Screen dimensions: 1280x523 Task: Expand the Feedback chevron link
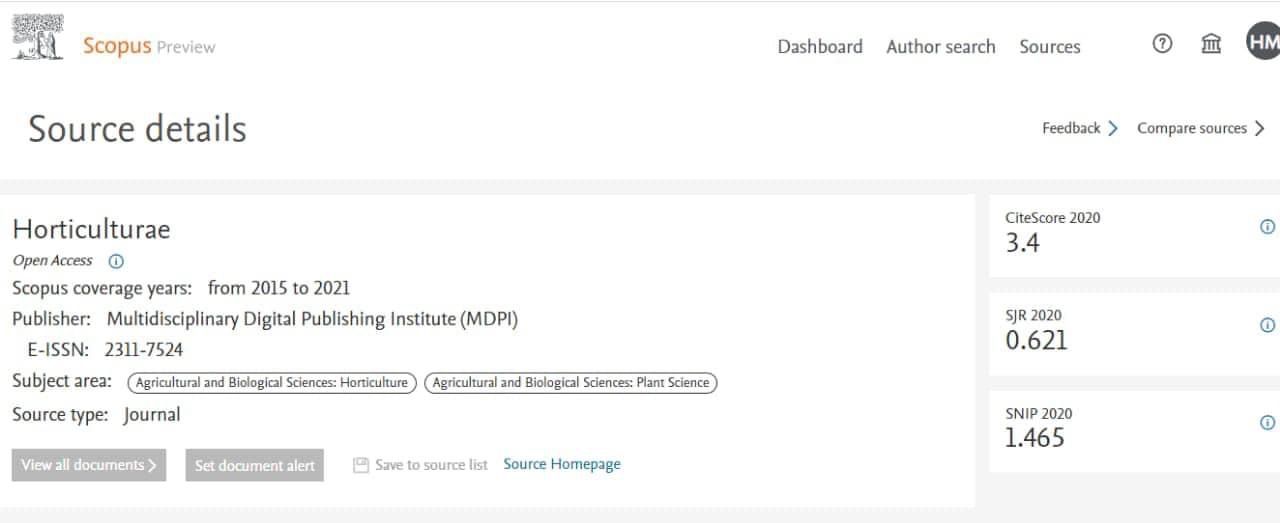tap(1080, 128)
